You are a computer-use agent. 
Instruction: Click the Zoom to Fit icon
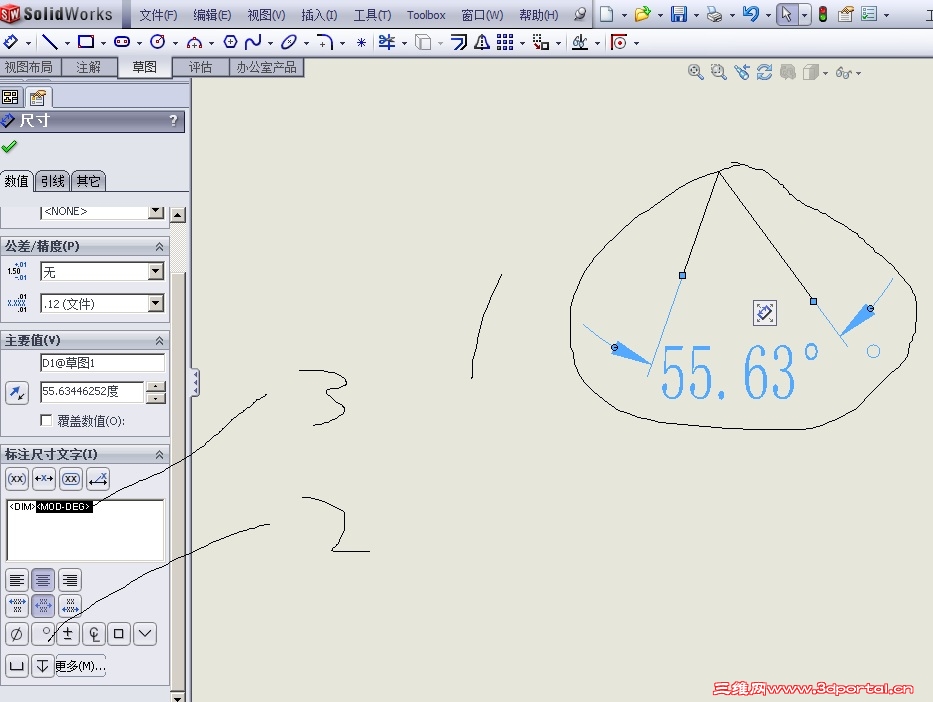tap(696, 73)
